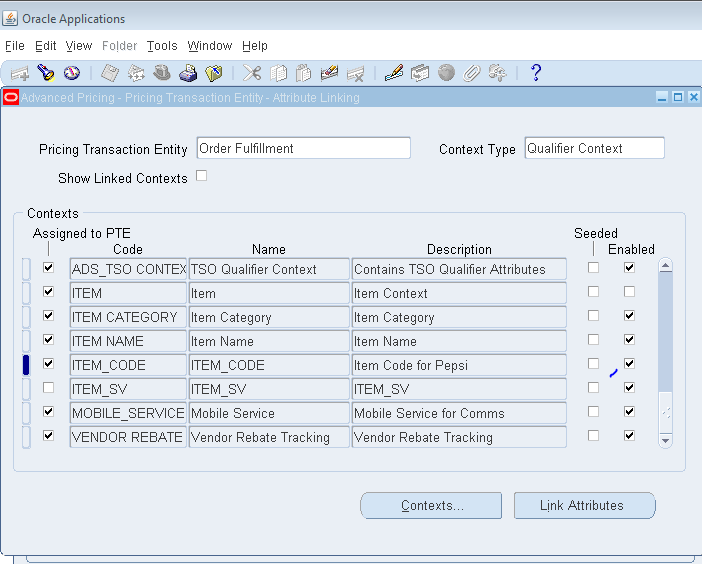Select the VENDOR REBATE code field

pos(128,437)
